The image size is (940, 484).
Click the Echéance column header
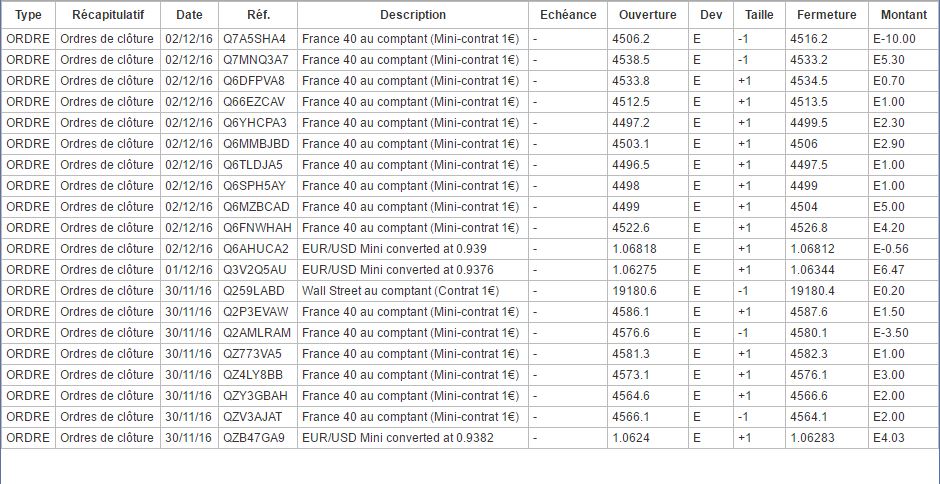tap(567, 15)
